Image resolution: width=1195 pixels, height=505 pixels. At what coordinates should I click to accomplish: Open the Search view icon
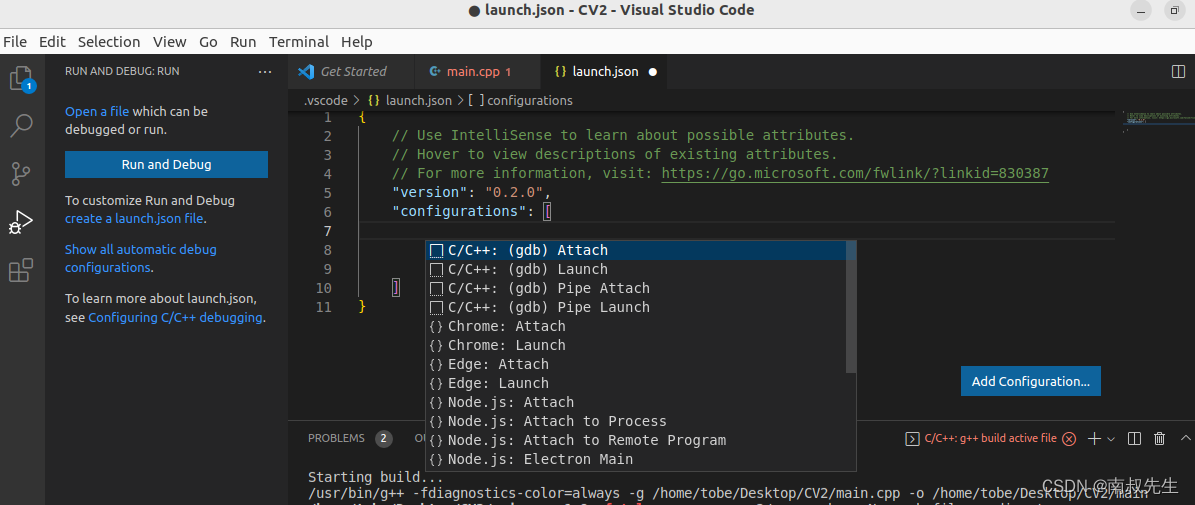(x=21, y=126)
